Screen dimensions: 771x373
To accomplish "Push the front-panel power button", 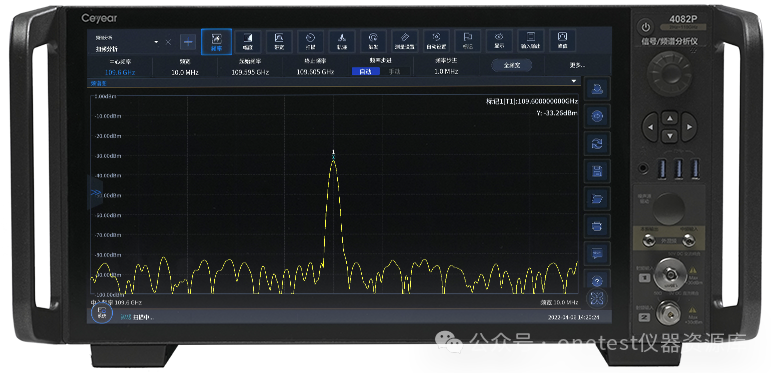I will tap(645, 27).
